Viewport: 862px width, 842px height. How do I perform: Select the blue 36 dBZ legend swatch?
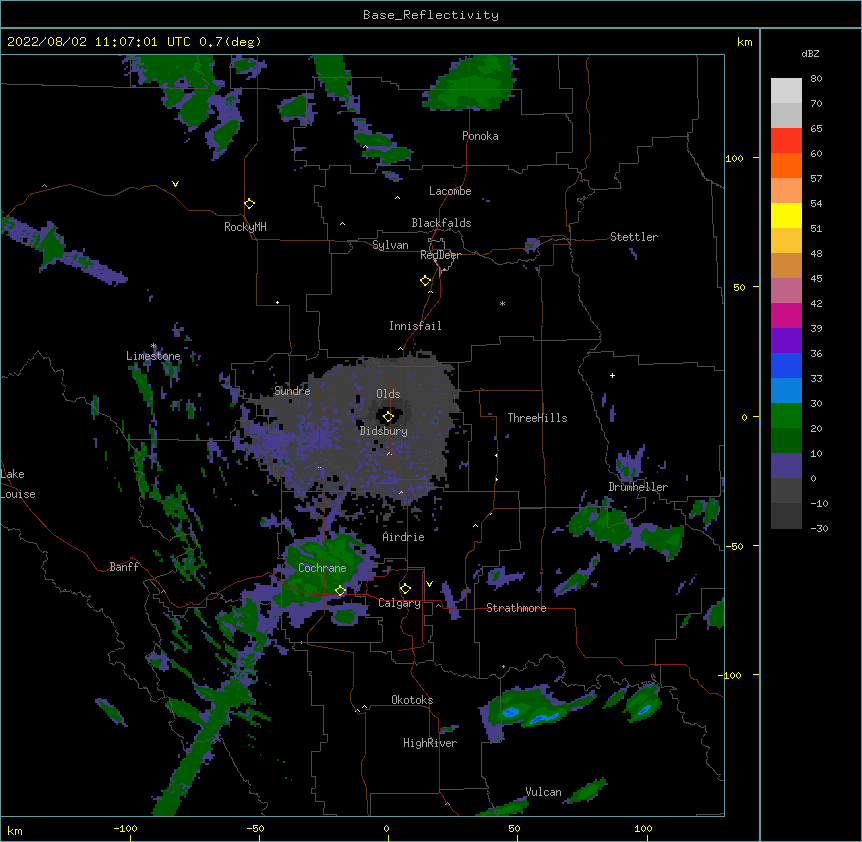[x=786, y=365]
